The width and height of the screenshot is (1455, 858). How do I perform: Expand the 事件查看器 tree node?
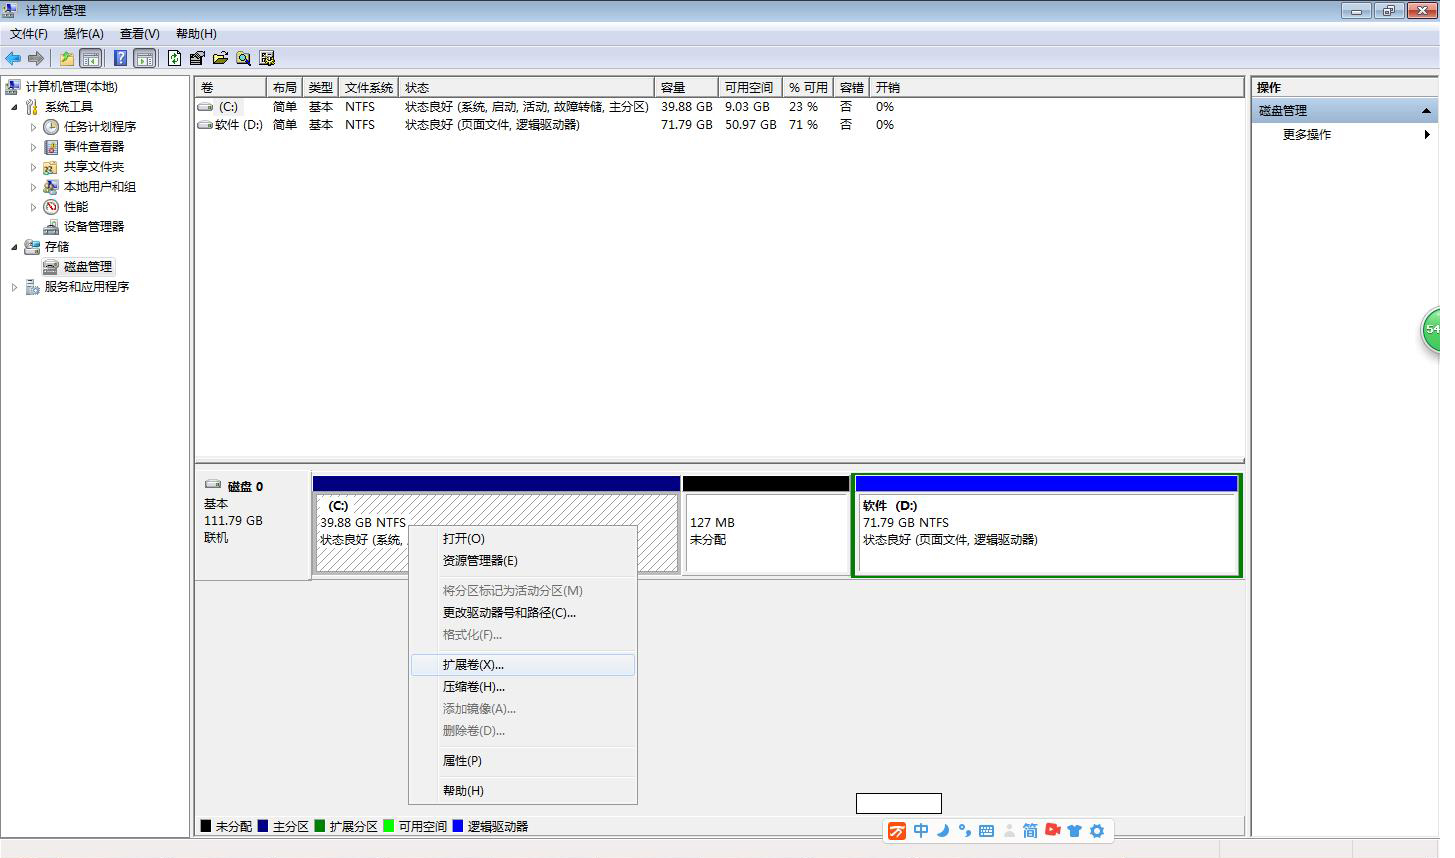pyautogui.click(x=33, y=147)
